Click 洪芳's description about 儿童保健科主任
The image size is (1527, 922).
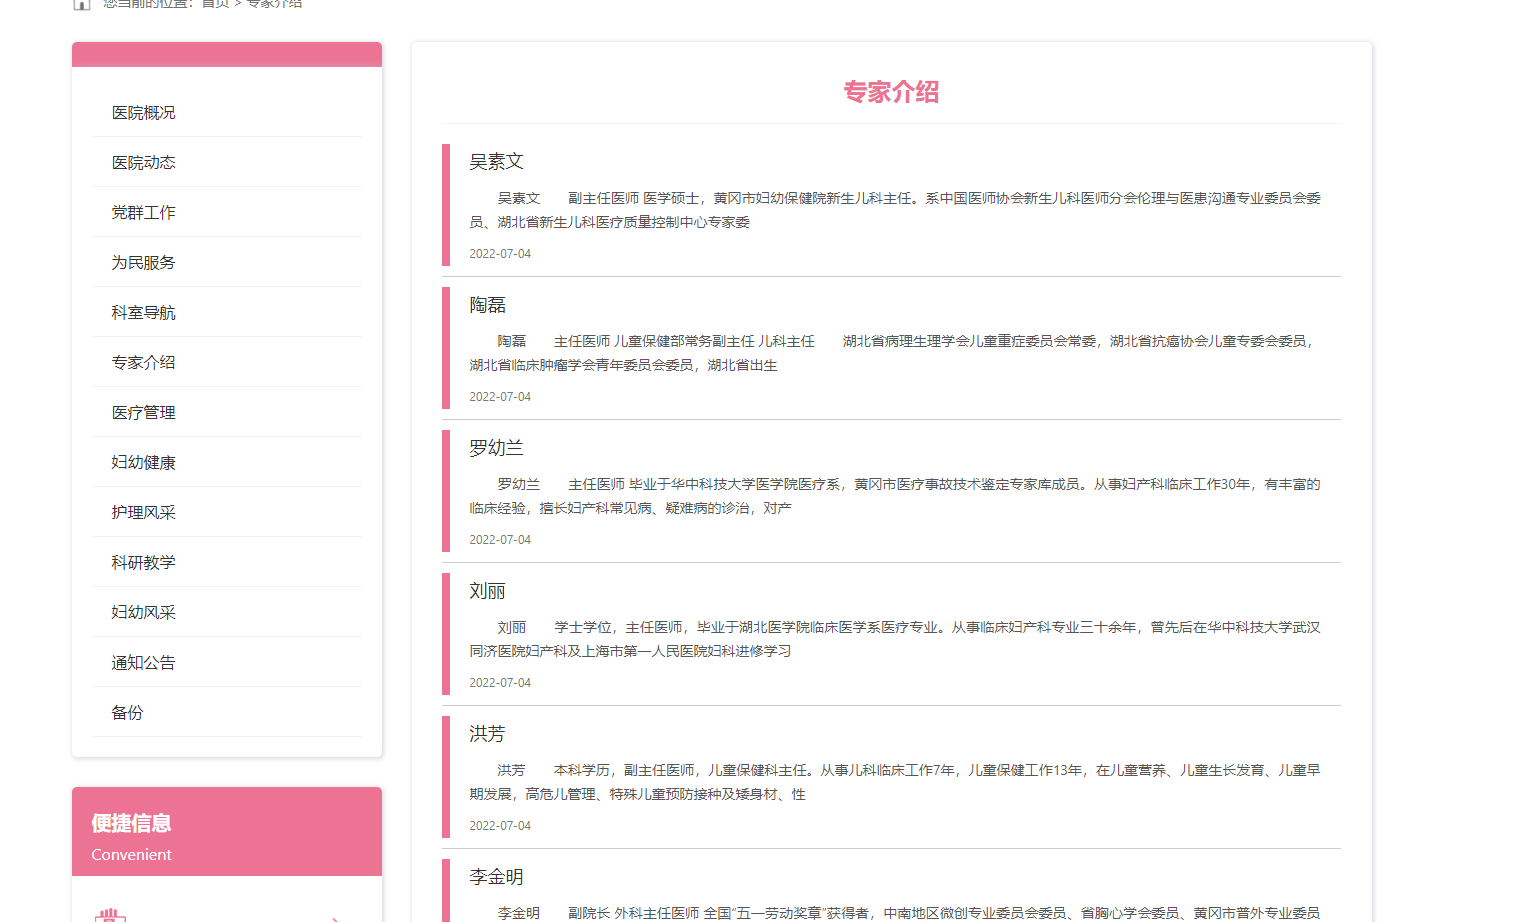click(x=895, y=782)
